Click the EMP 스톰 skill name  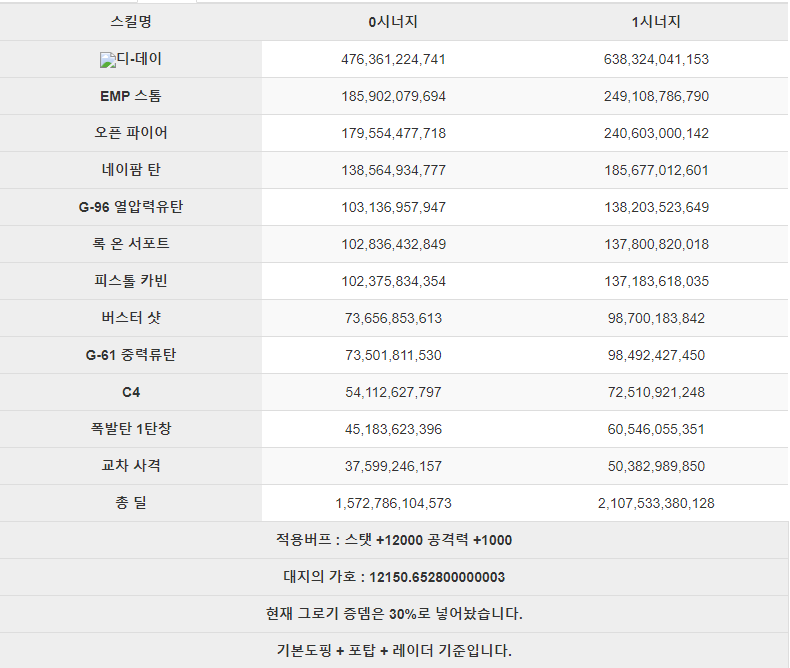131,96
